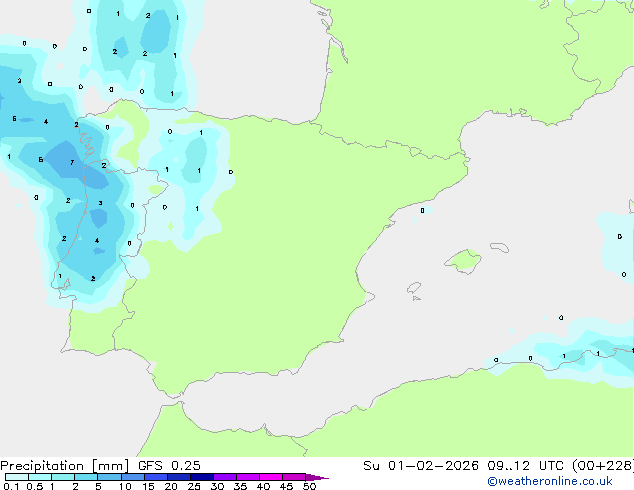The height and width of the screenshot is (490, 634).
Task: Click the Mallorca island on the map
Action: (x=463, y=261)
